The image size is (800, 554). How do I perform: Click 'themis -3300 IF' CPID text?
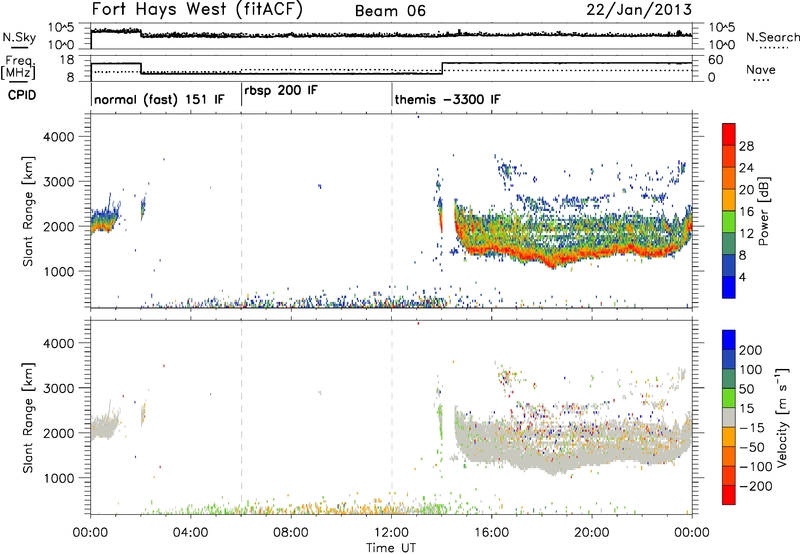click(448, 99)
